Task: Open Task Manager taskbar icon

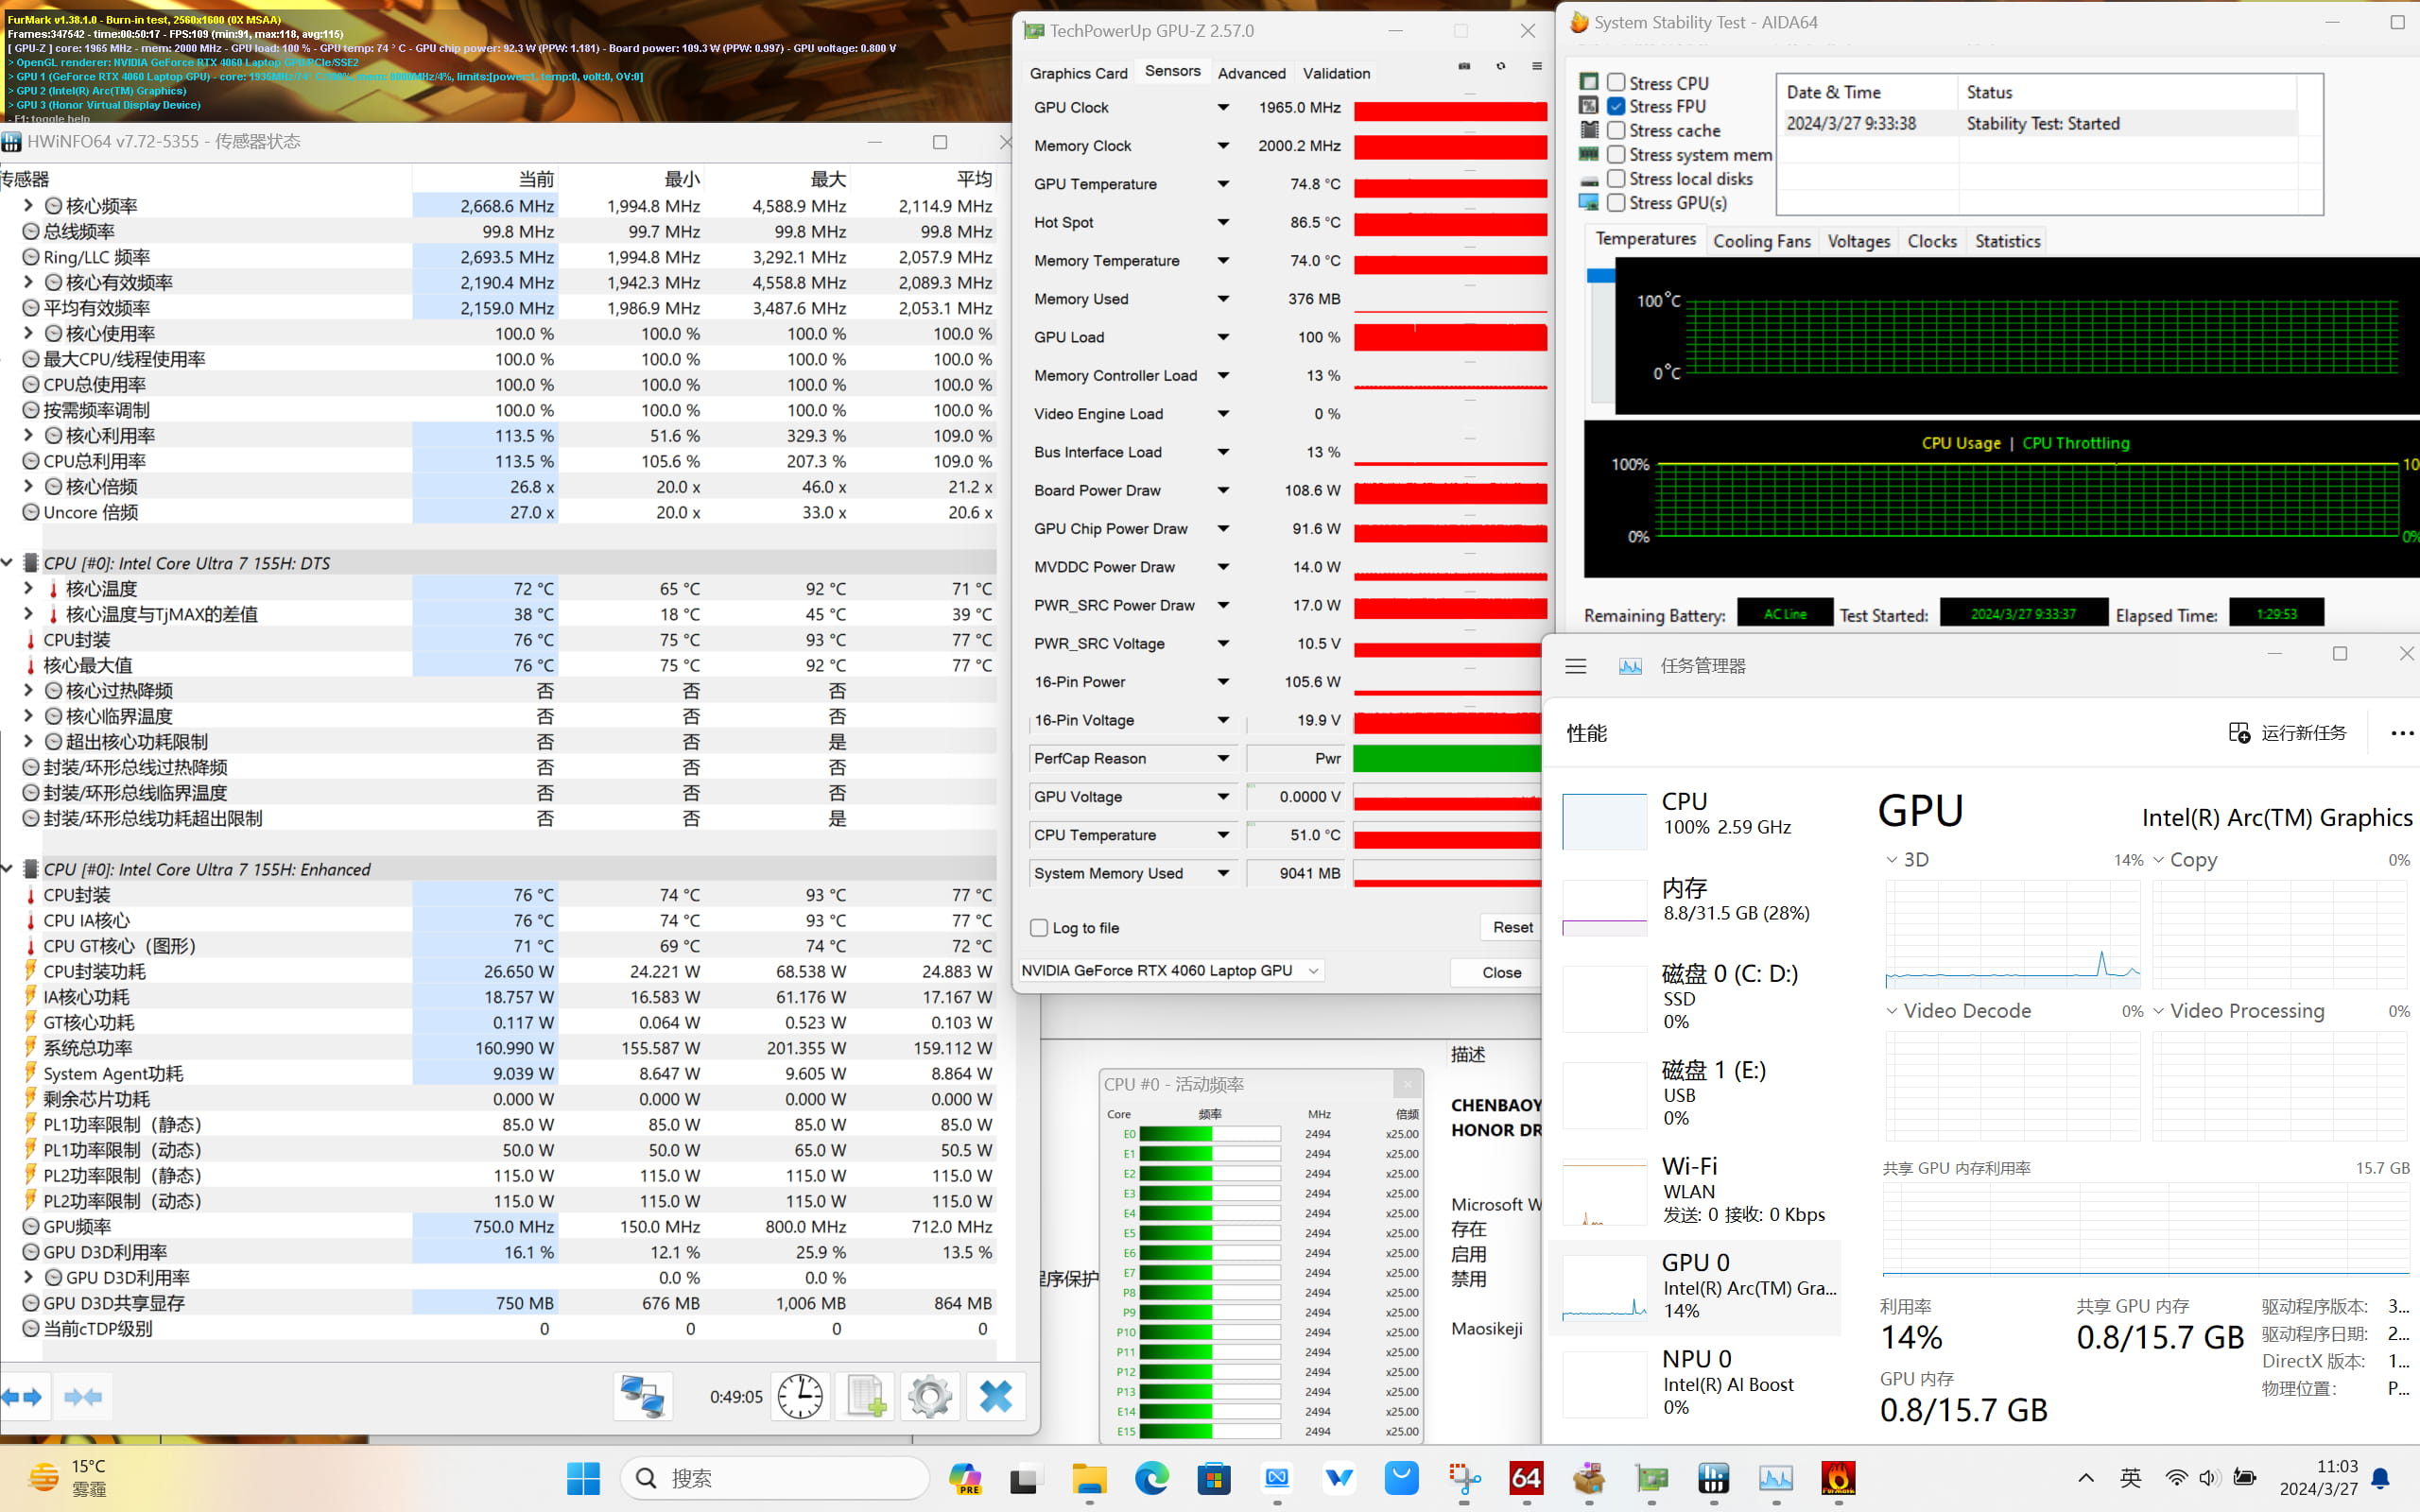Action: click(1776, 1478)
